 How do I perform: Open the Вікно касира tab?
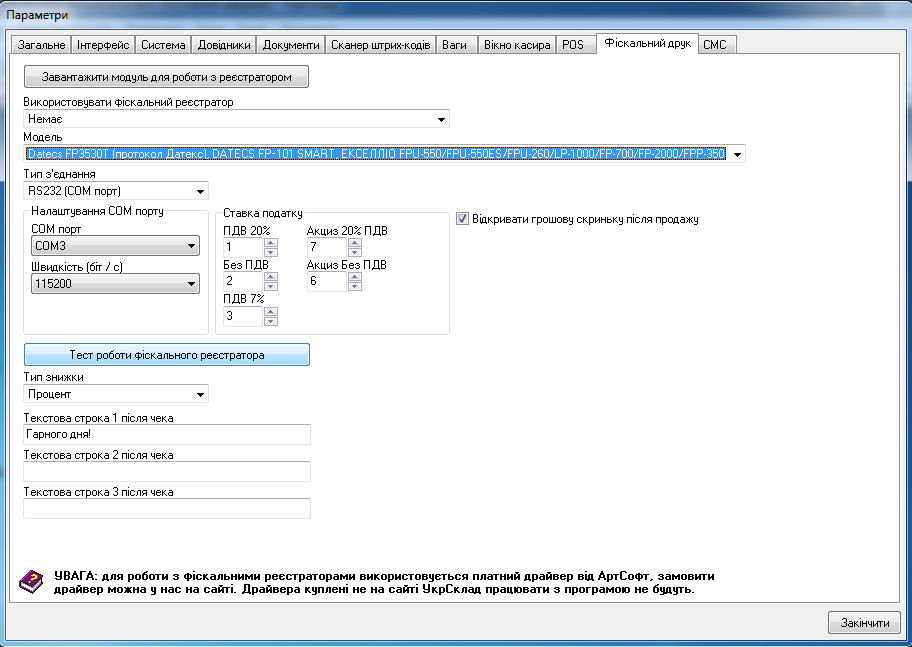coord(517,45)
